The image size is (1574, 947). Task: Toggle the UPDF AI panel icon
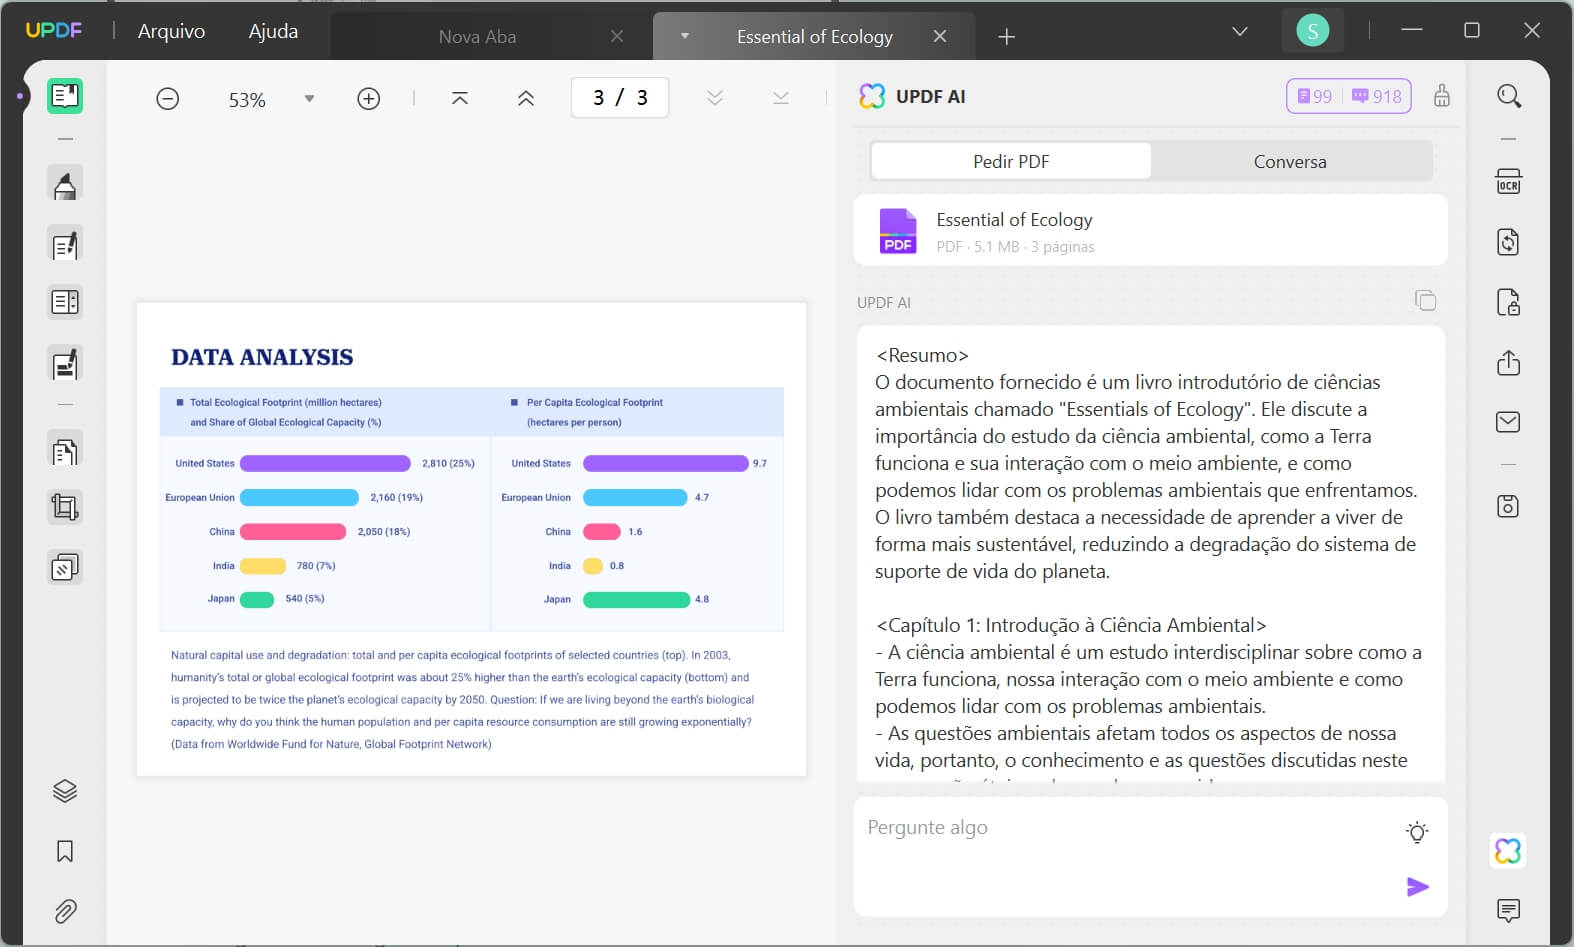click(x=1508, y=851)
